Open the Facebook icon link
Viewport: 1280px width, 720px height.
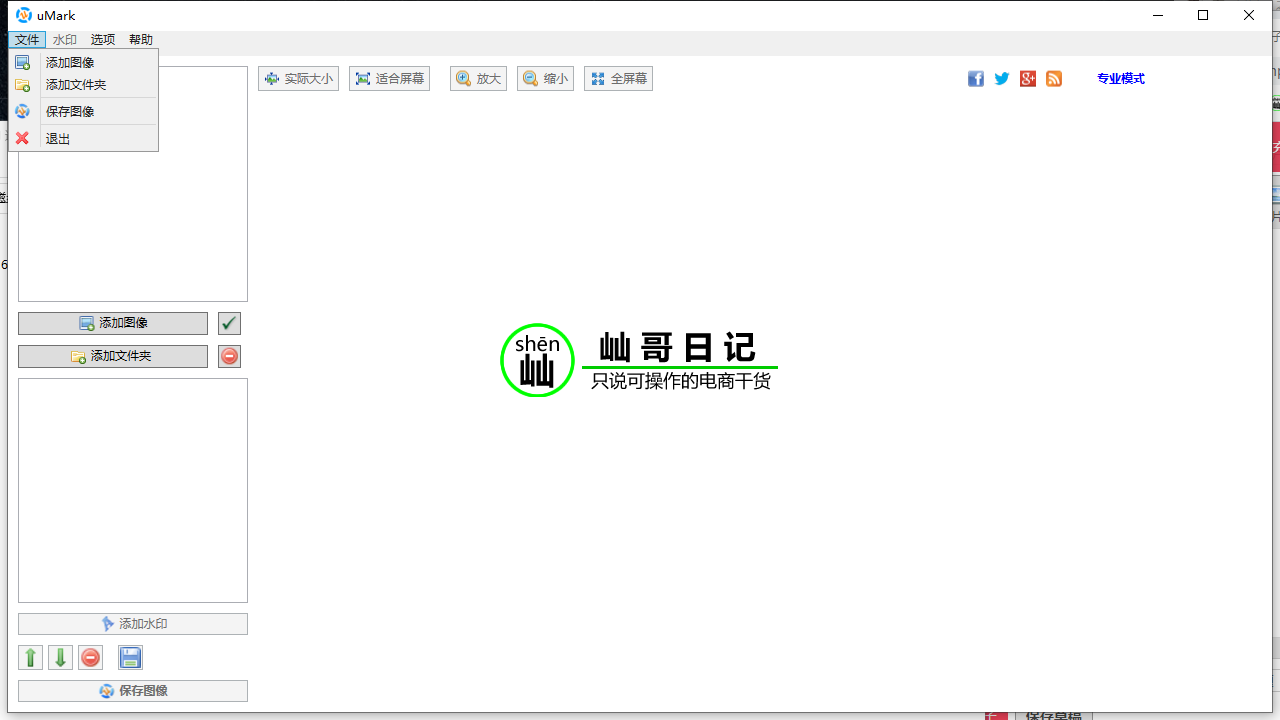click(x=976, y=79)
